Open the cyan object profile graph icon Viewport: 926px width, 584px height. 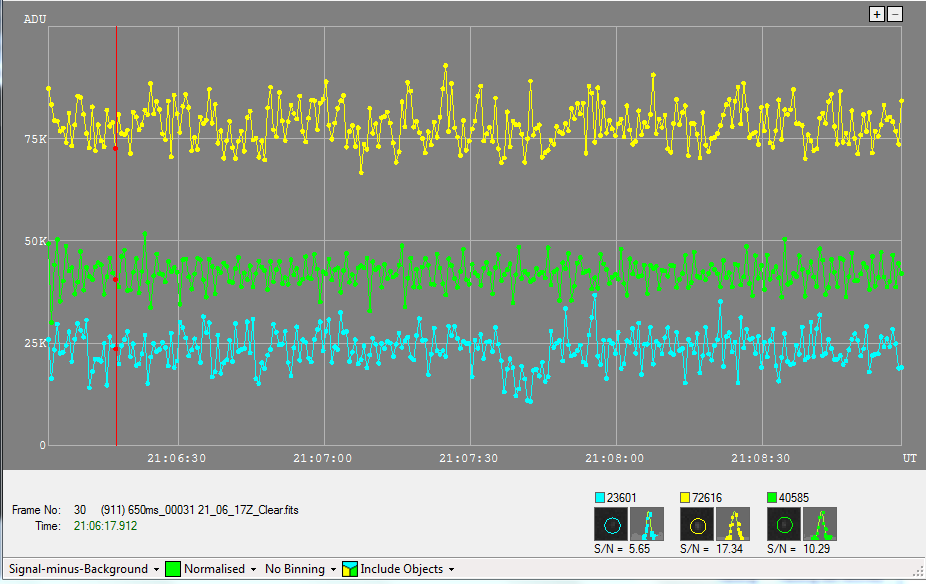(648, 525)
